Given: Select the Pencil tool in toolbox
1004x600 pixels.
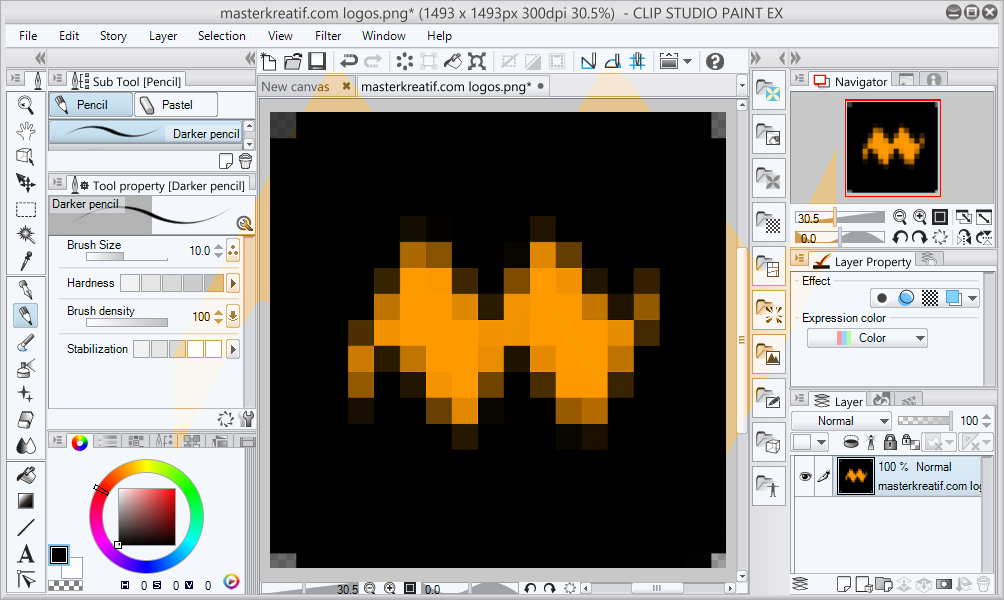Looking at the screenshot, I should (26, 316).
